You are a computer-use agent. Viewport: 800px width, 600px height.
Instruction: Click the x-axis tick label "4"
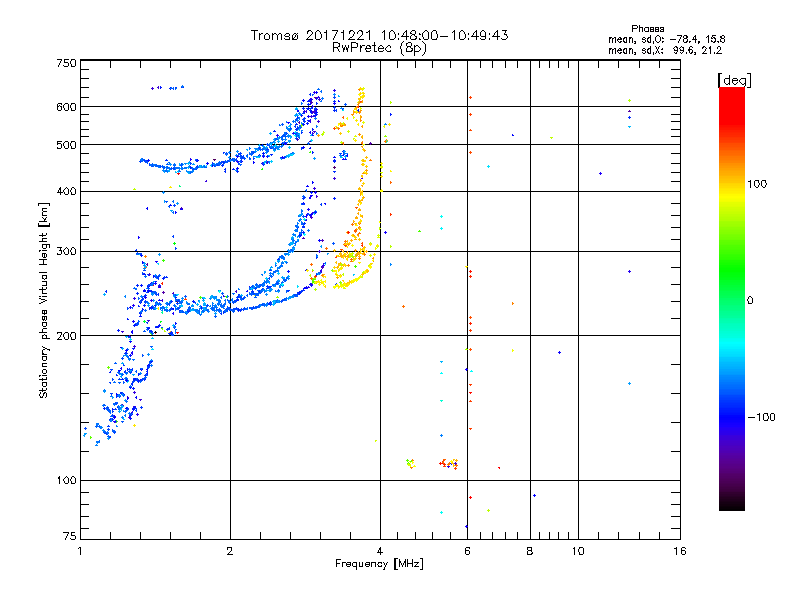(380, 551)
